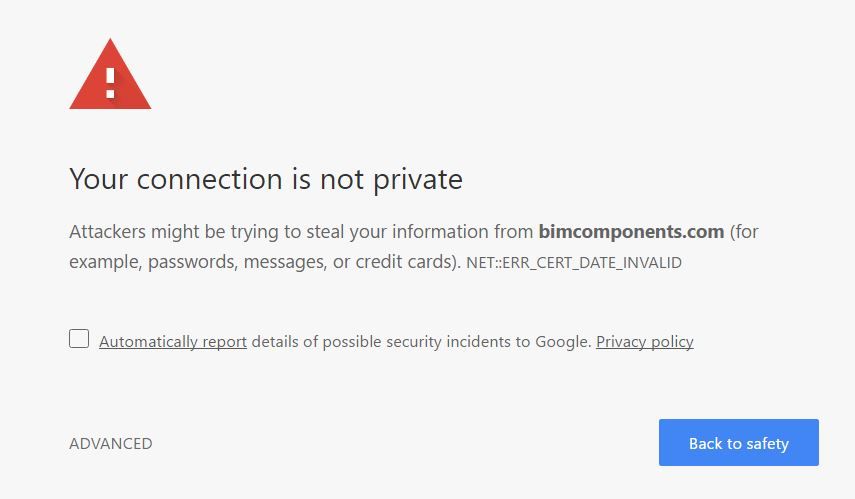
Task: Click the word "Google" in the report line
Action: 561,342
